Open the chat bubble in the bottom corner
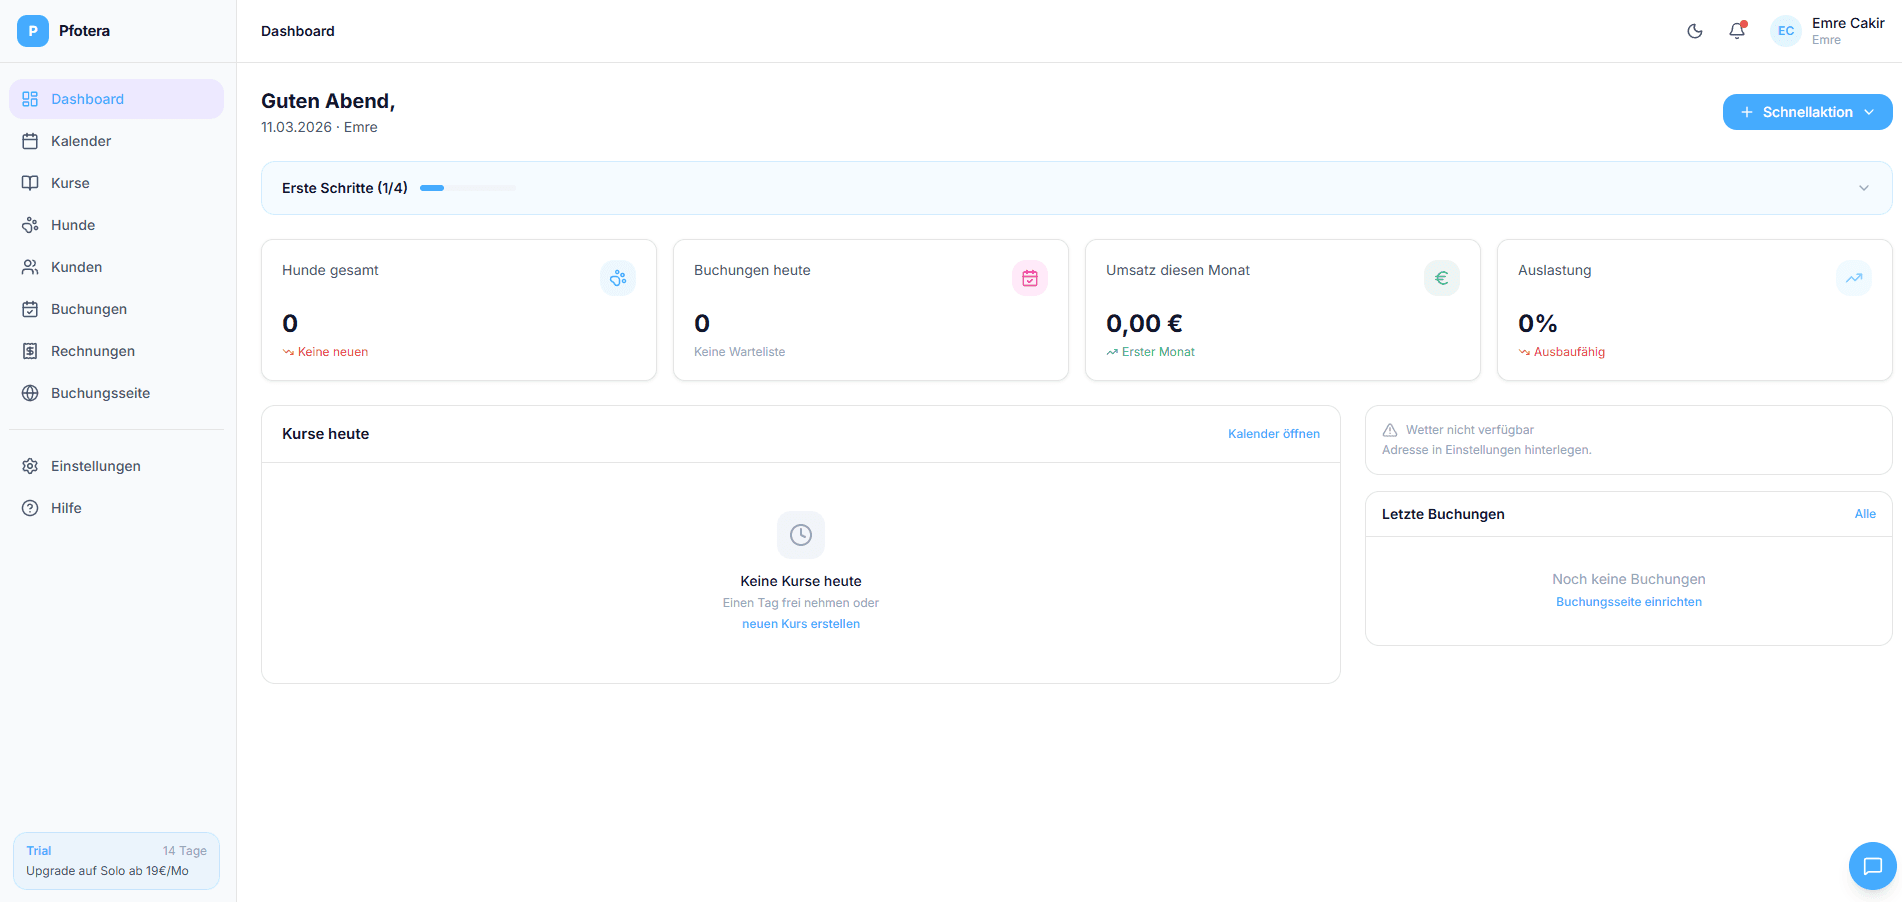The width and height of the screenshot is (1902, 902). [1872, 866]
